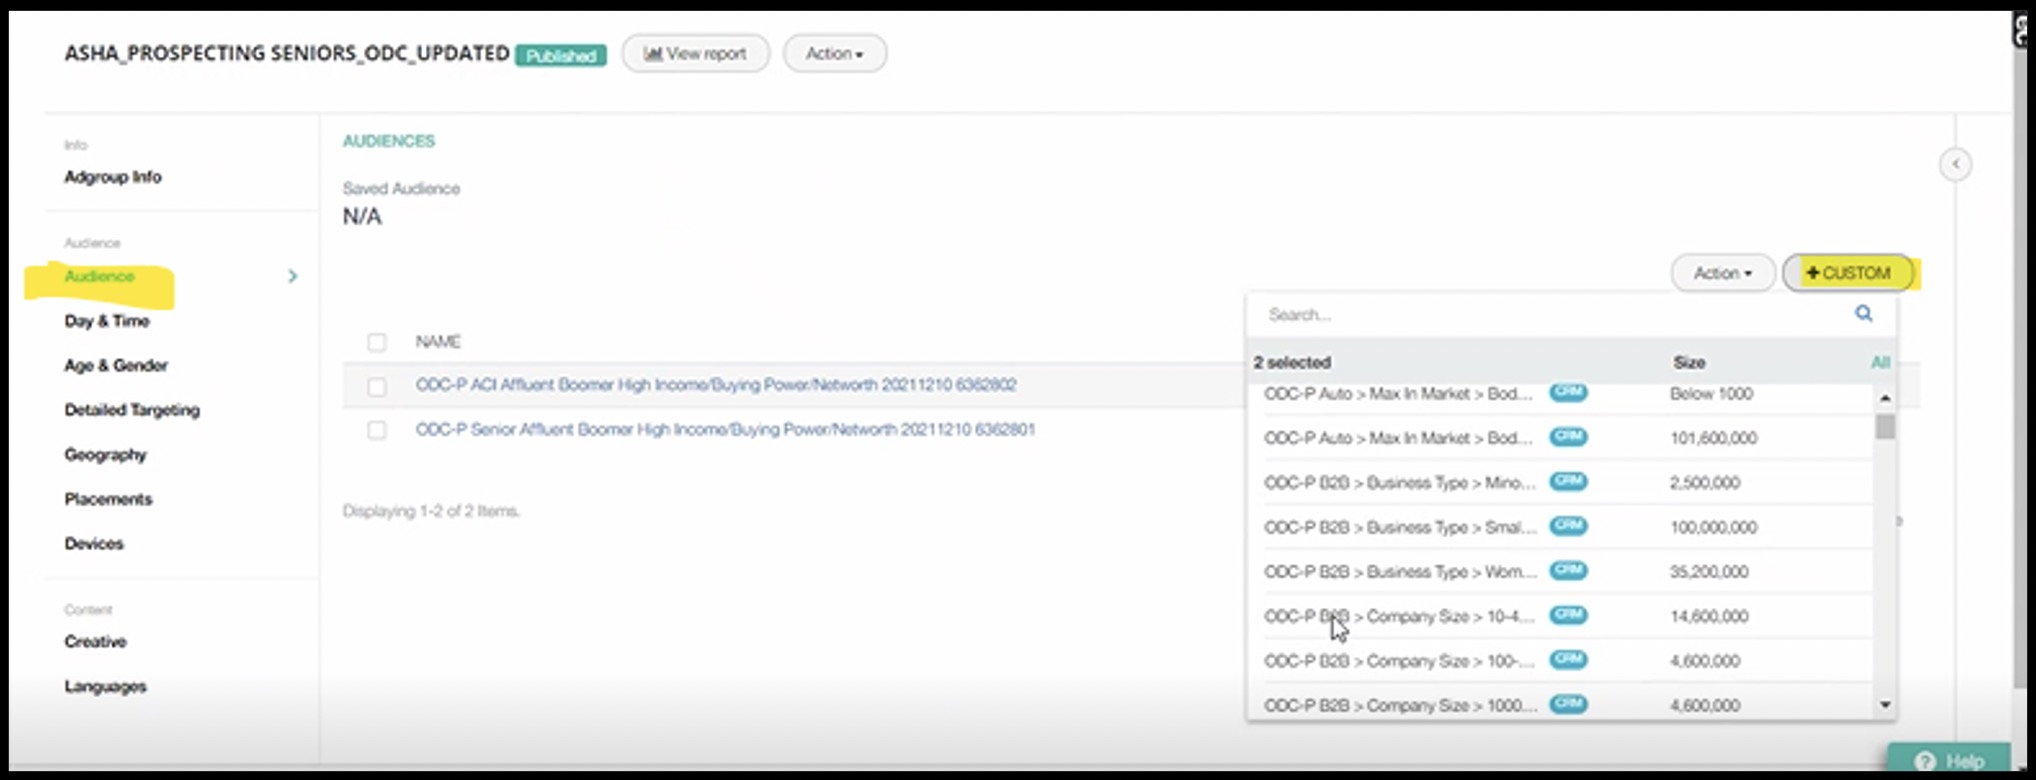Open the Help widget
This screenshot has width=2036, height=780.
point(1948,761)
